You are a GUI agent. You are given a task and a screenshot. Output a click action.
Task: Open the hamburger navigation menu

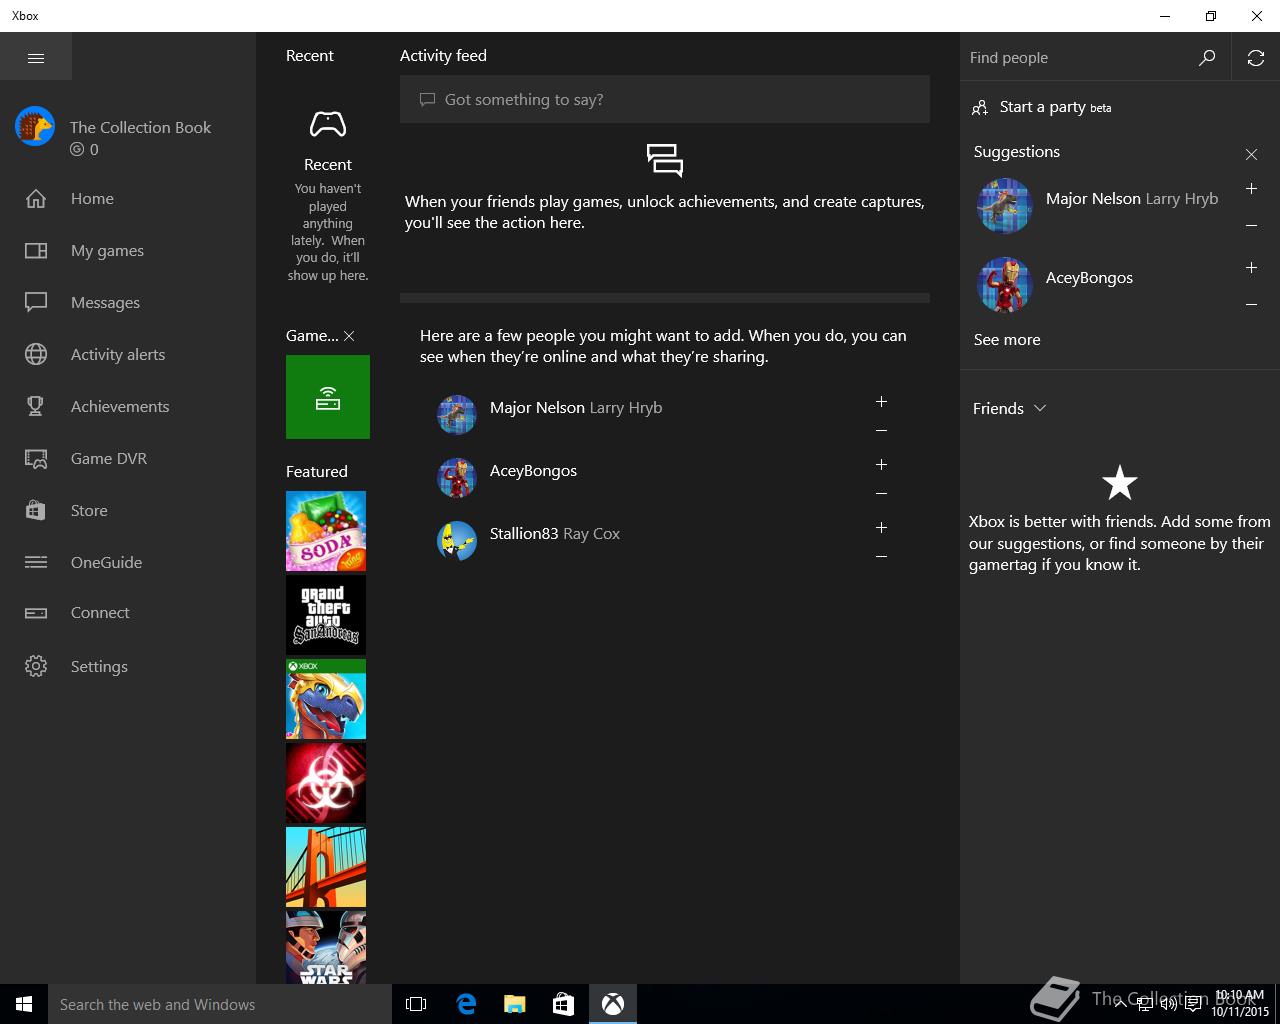click(36, 58)
